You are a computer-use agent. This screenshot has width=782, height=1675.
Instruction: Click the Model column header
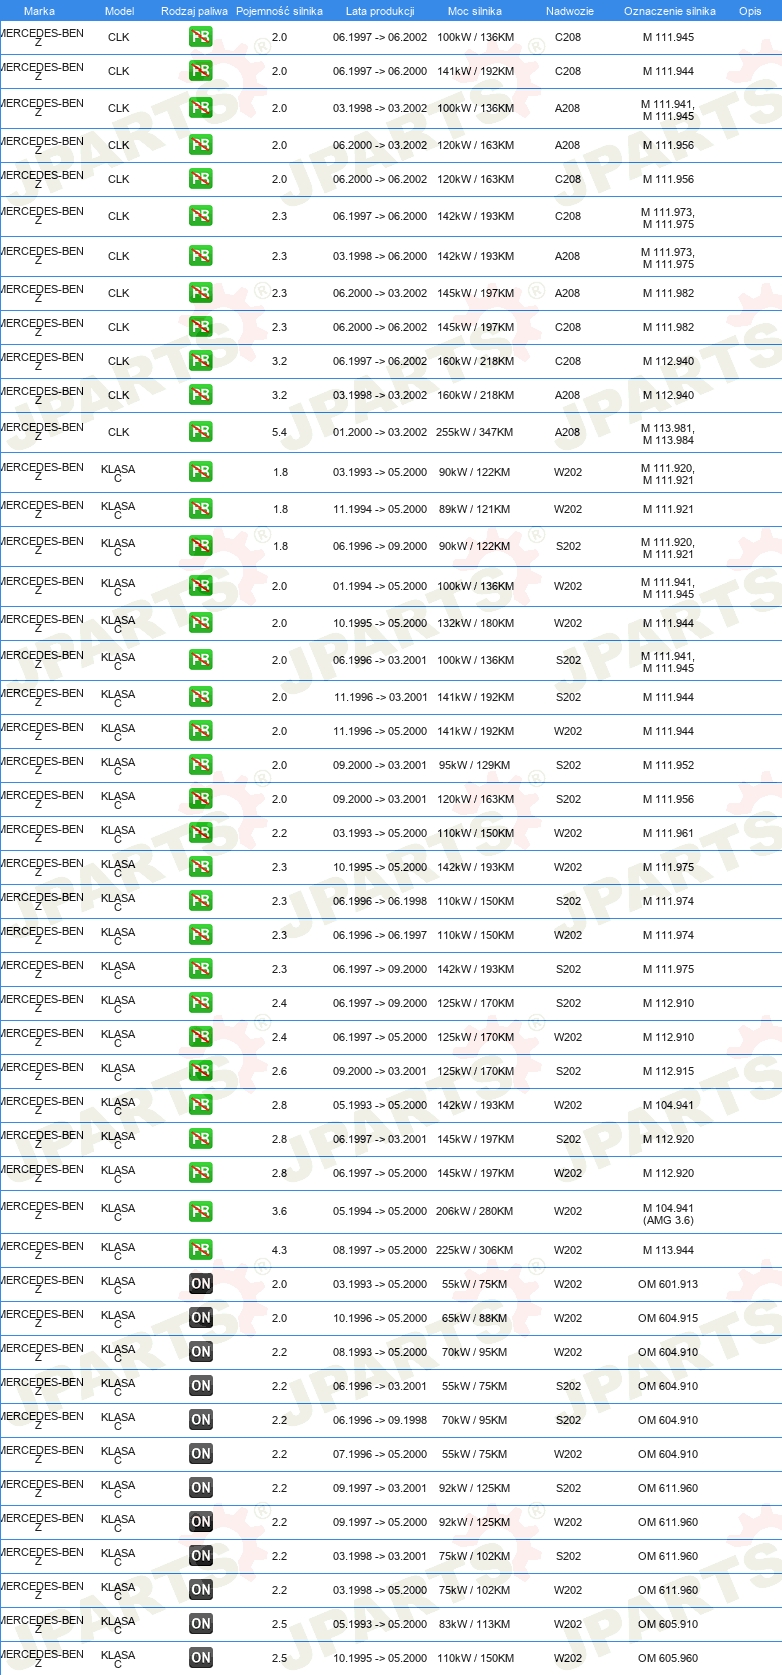coord(119,11)
